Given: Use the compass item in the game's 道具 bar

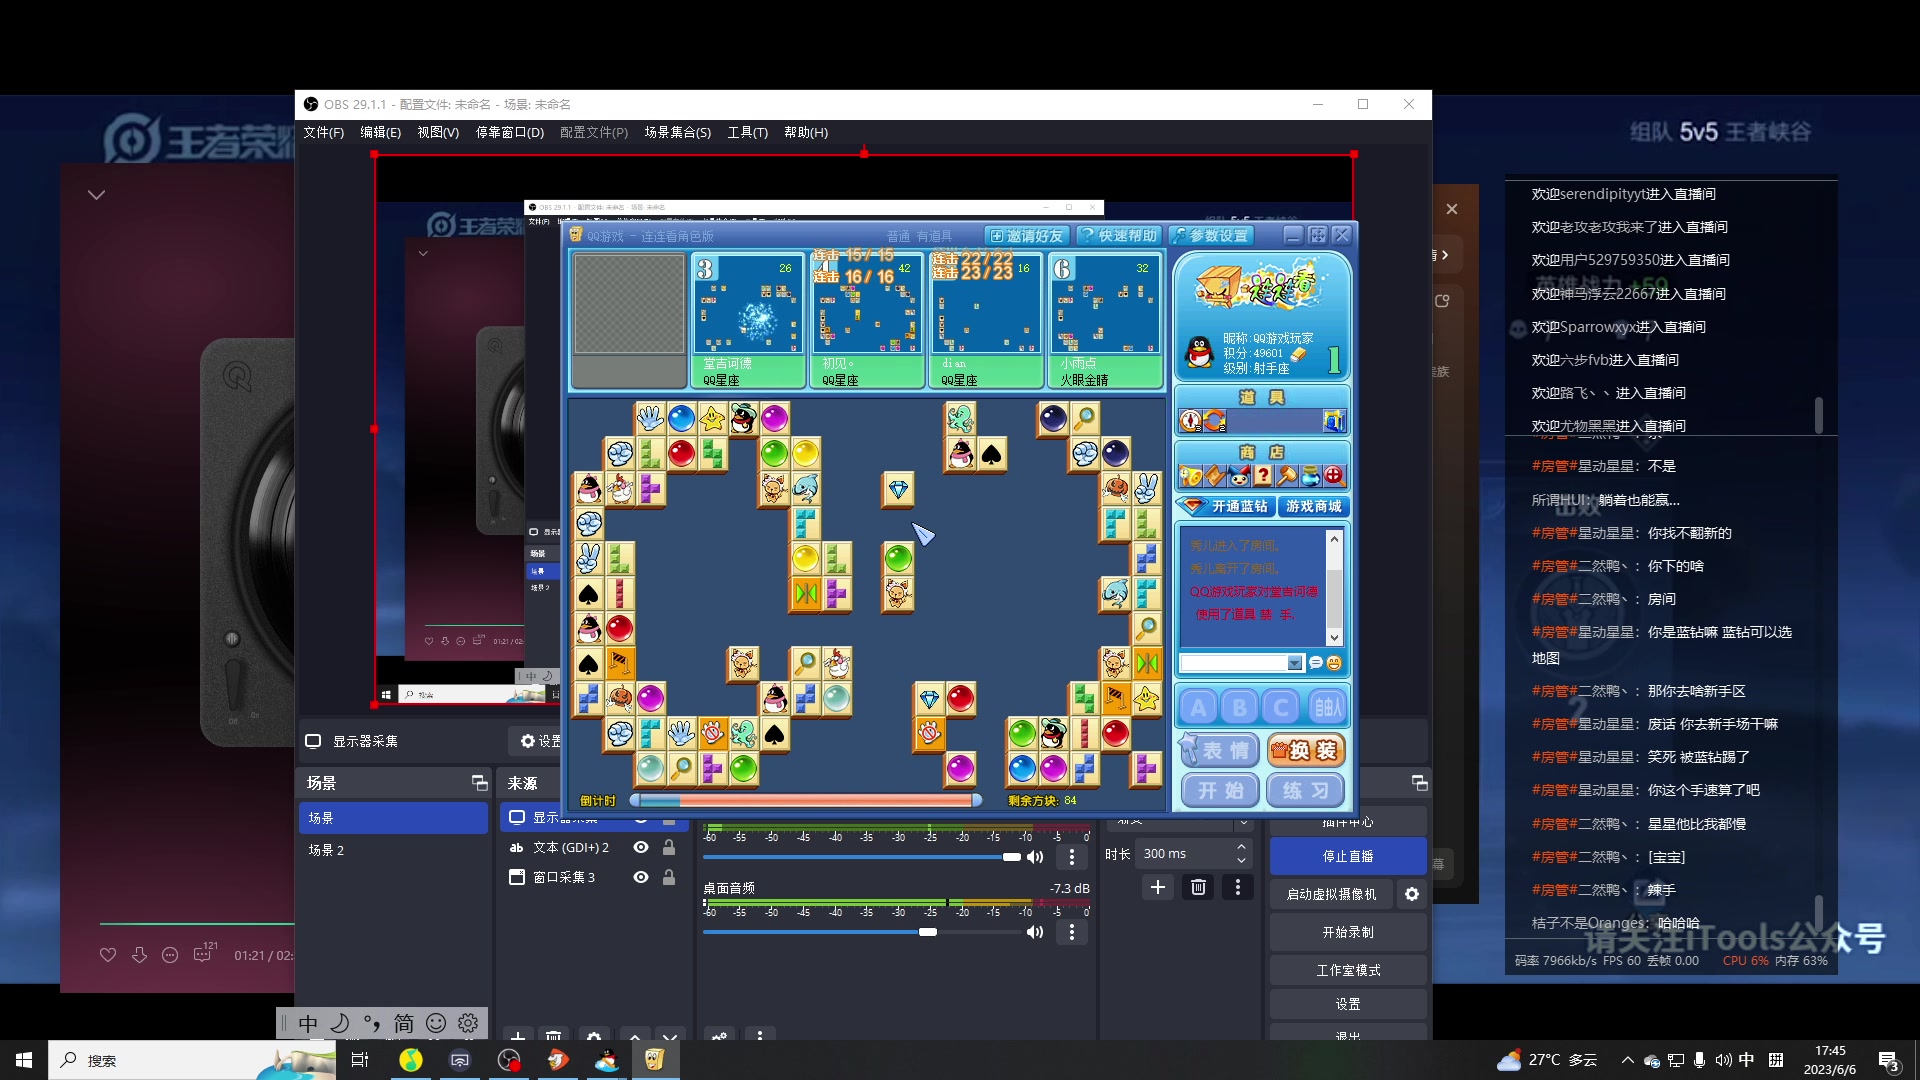Looking at the screenshot, I should coord(1190,421).
